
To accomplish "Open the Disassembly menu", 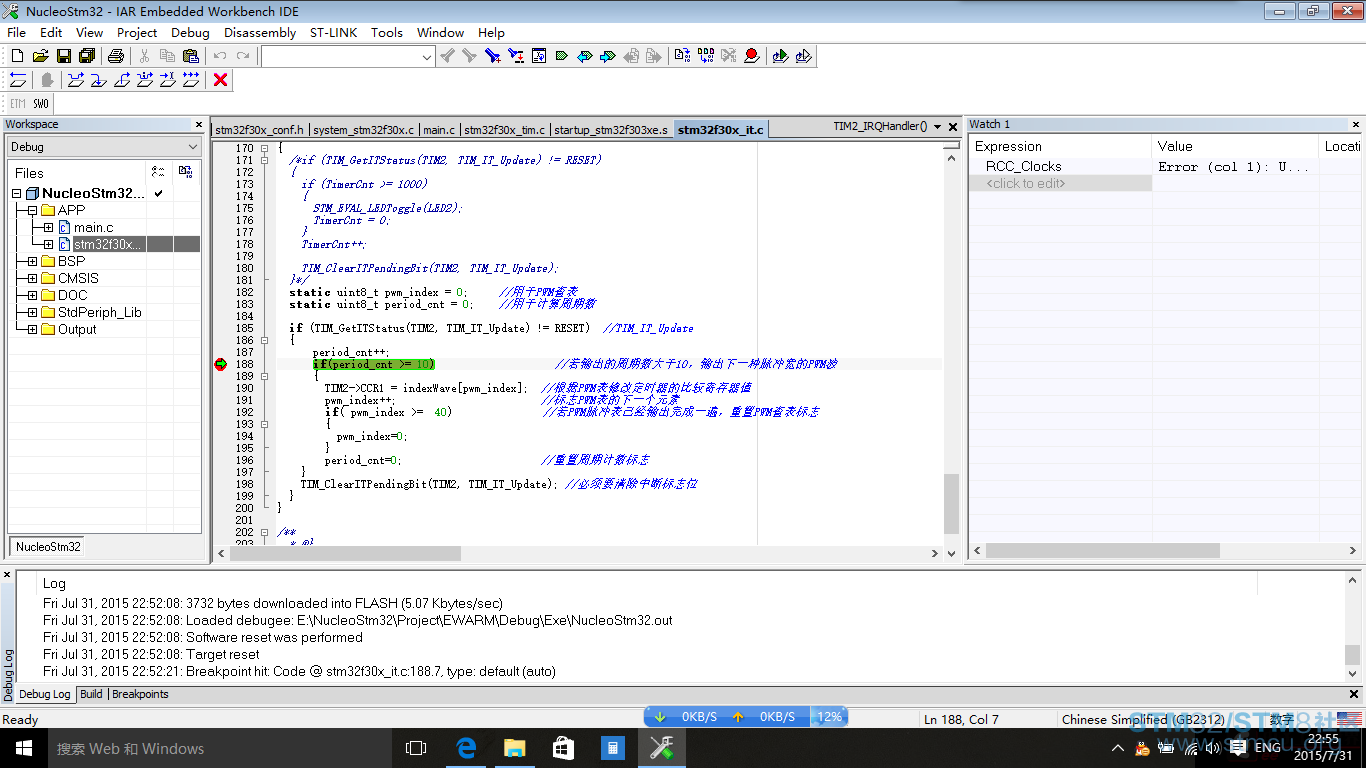I will 260,32.
